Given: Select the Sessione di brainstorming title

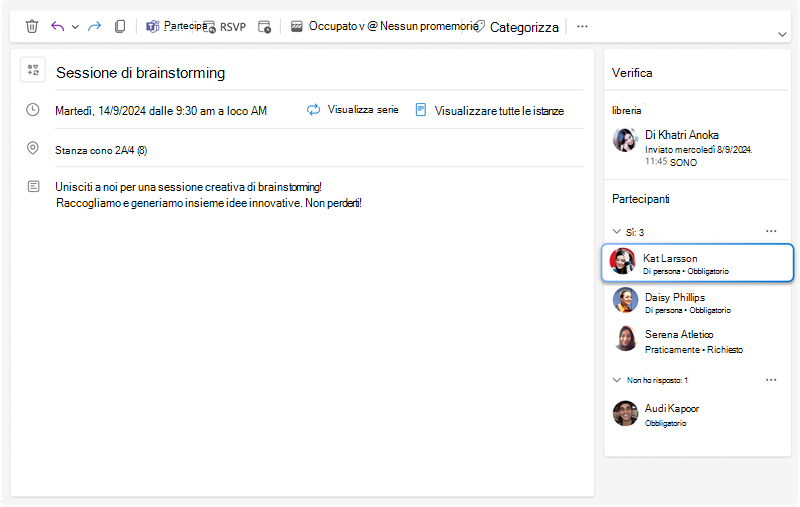Looking at the screenshot, I should pyautogui.click(x=140, y=73).
